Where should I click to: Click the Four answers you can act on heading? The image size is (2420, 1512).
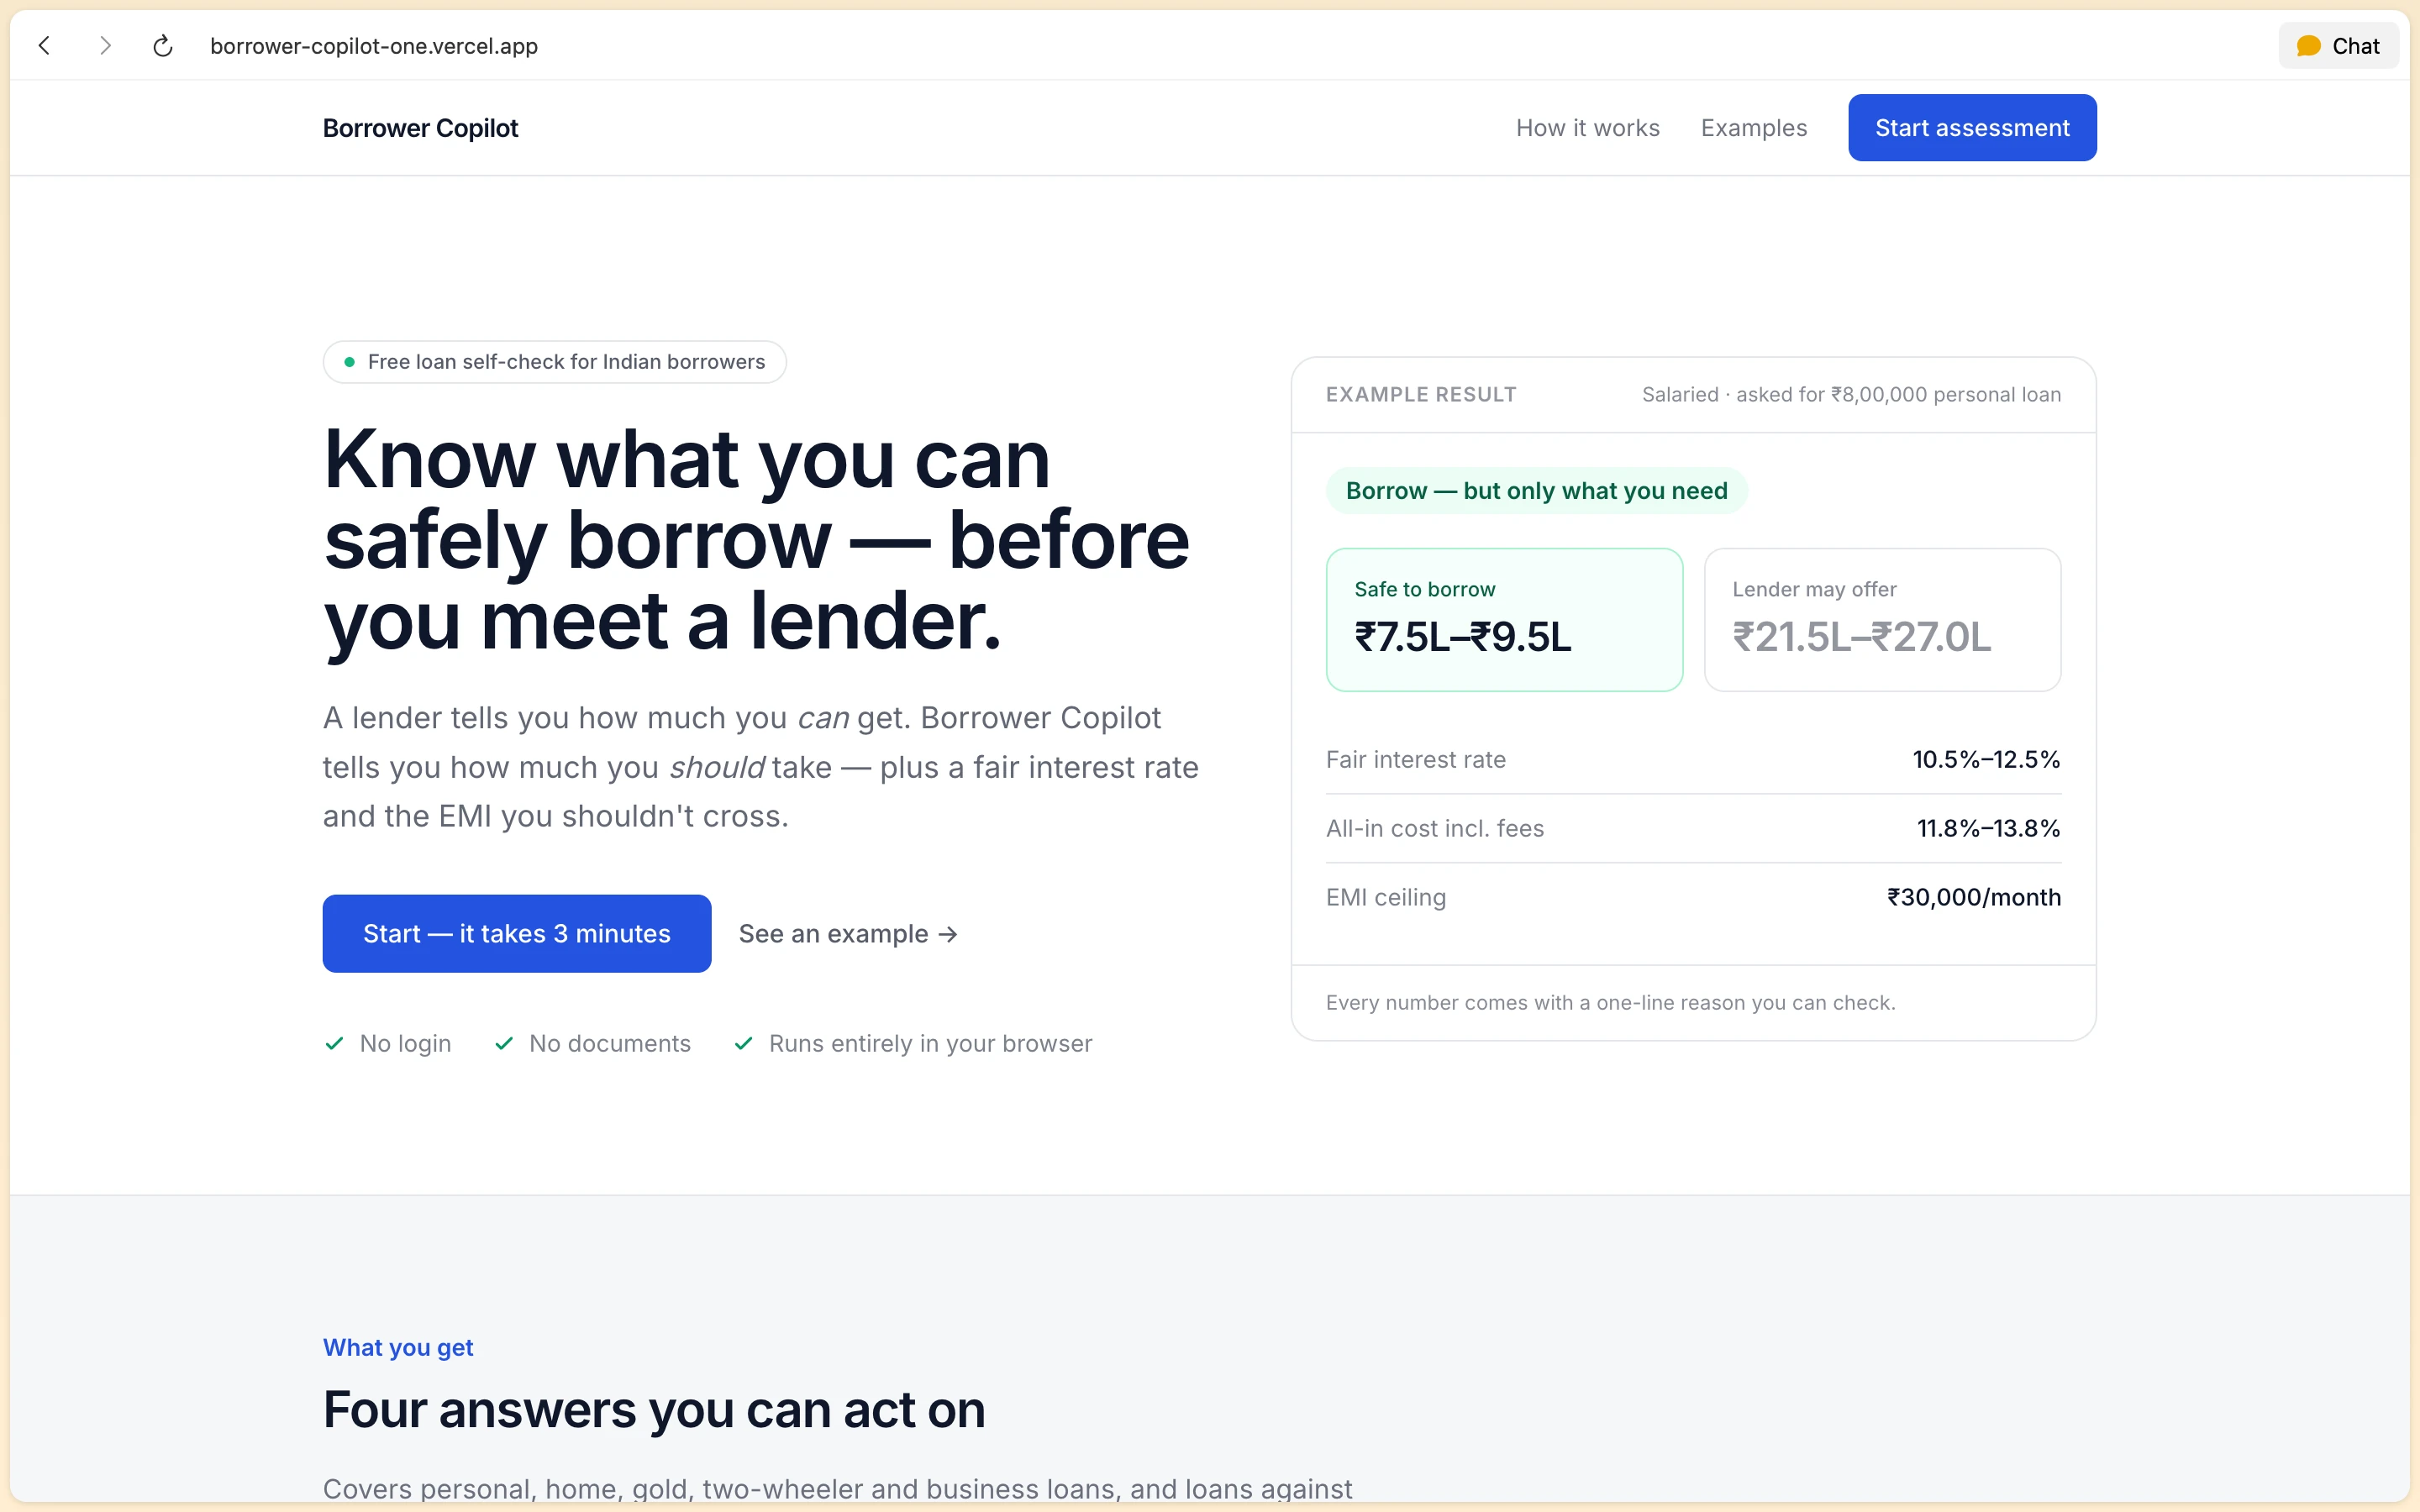(x=654, y=1409)
